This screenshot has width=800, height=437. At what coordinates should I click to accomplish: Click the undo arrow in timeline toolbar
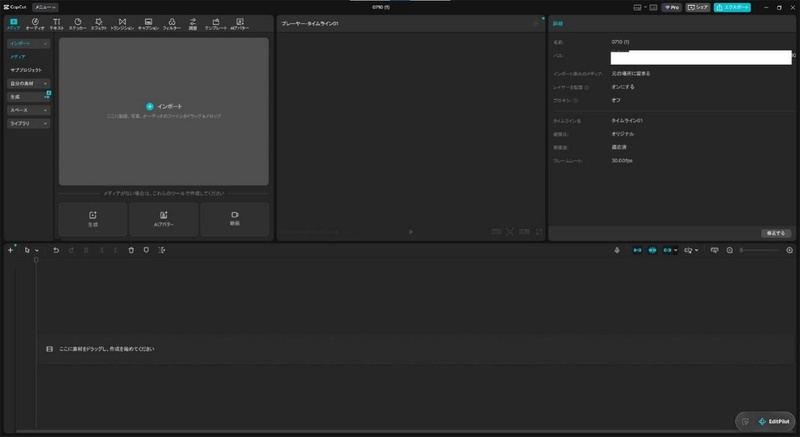point(56,250)
